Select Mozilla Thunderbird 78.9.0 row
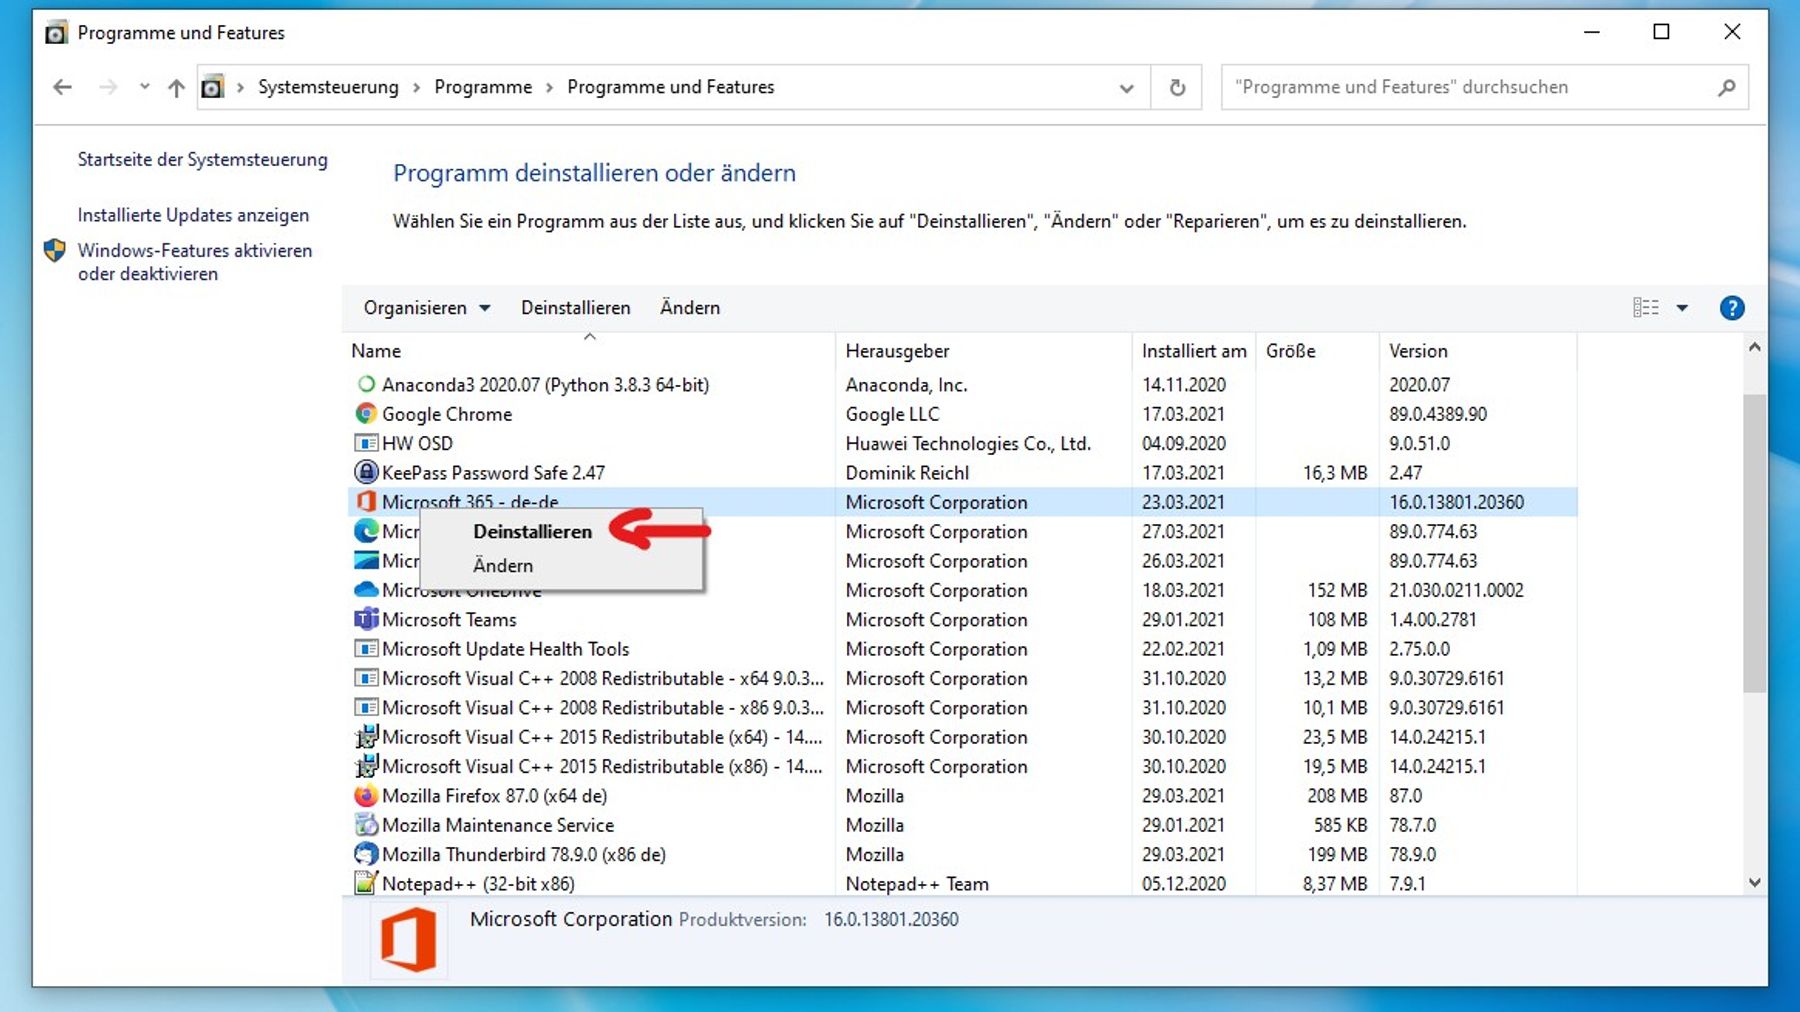This screenshot has width=1800, height=1012. pos(962,854)
